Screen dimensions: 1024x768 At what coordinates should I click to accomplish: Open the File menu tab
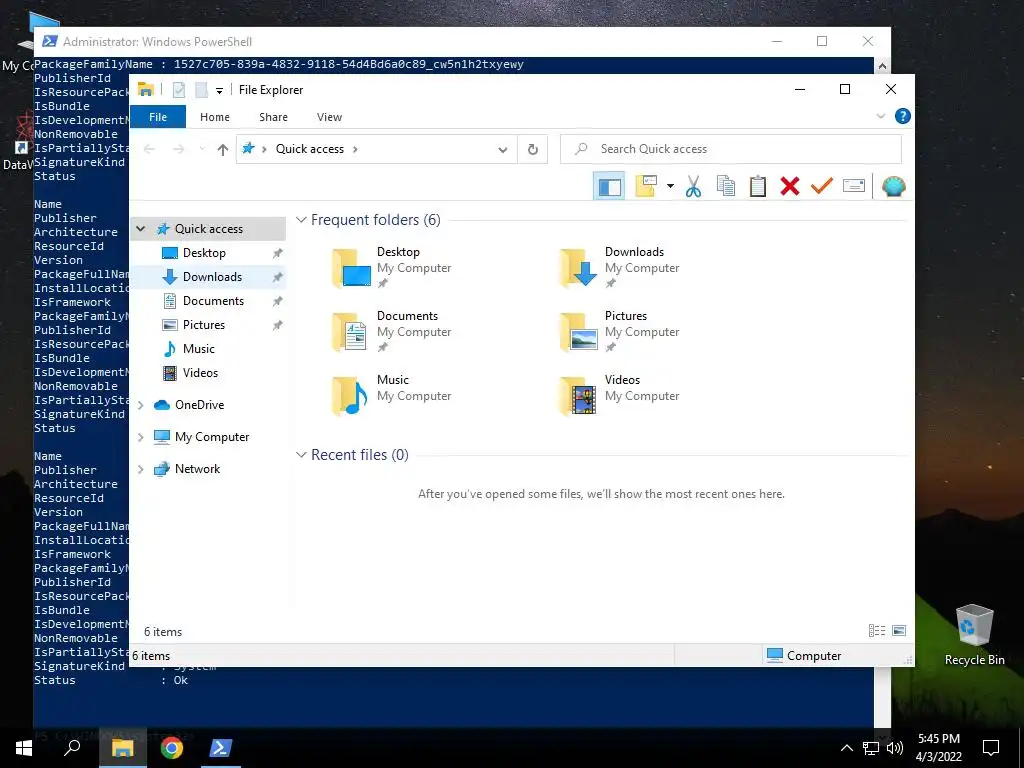tap(158, 117)
